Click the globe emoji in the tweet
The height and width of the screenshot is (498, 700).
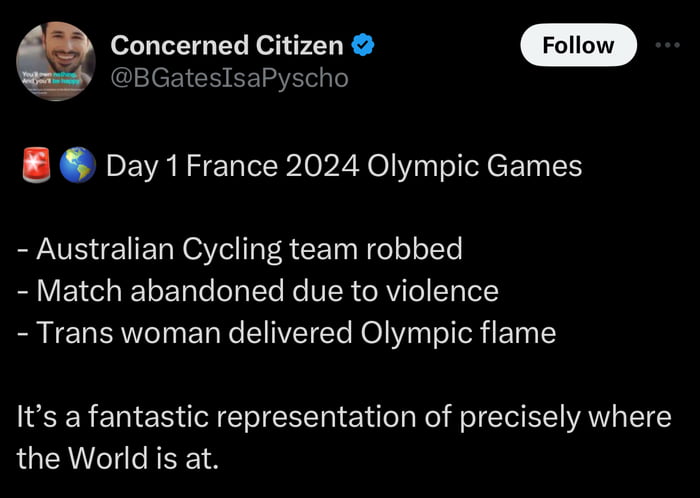(77, 166)
